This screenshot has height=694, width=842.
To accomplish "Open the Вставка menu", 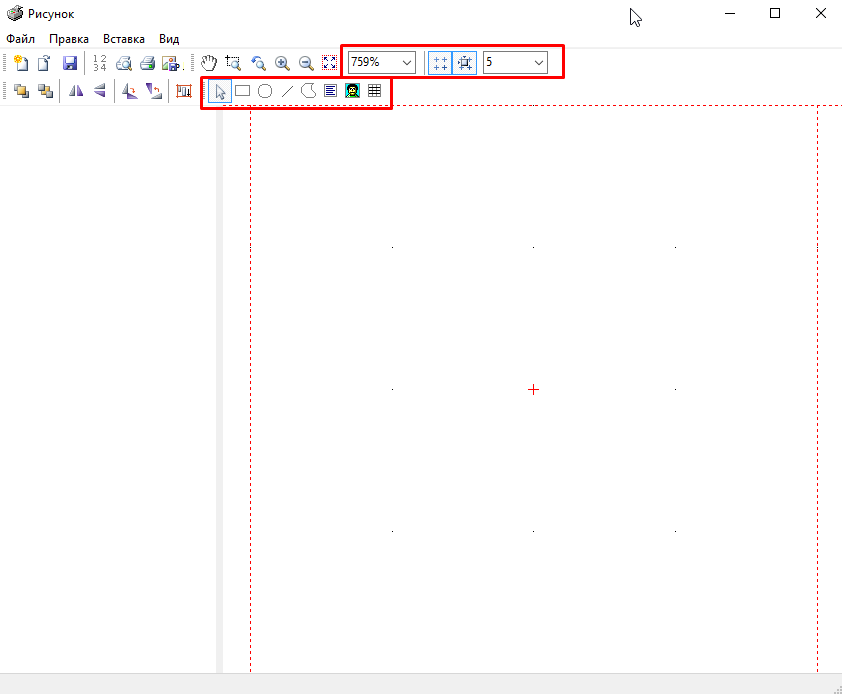I will [x=124, y=39].
